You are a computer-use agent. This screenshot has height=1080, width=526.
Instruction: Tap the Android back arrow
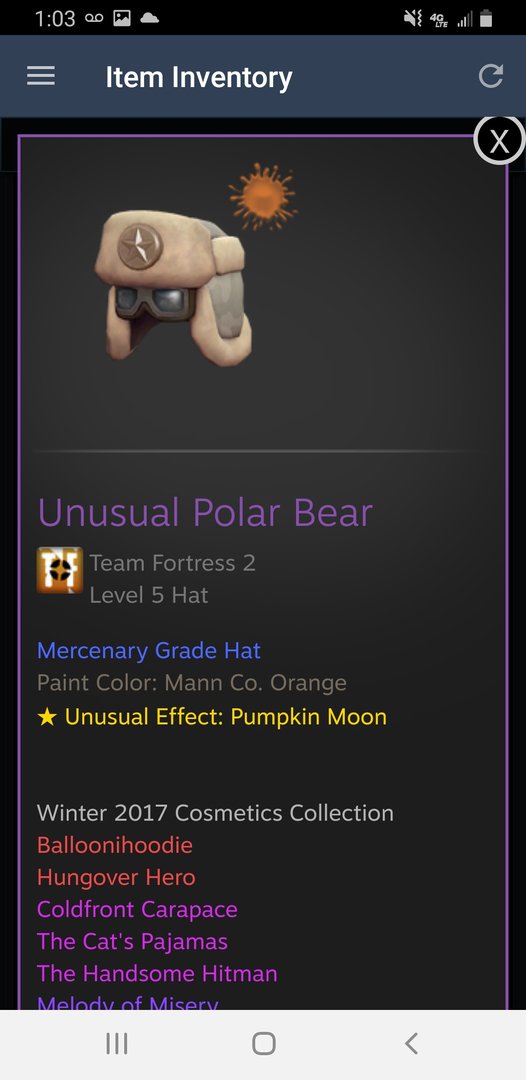(411, 1043)
